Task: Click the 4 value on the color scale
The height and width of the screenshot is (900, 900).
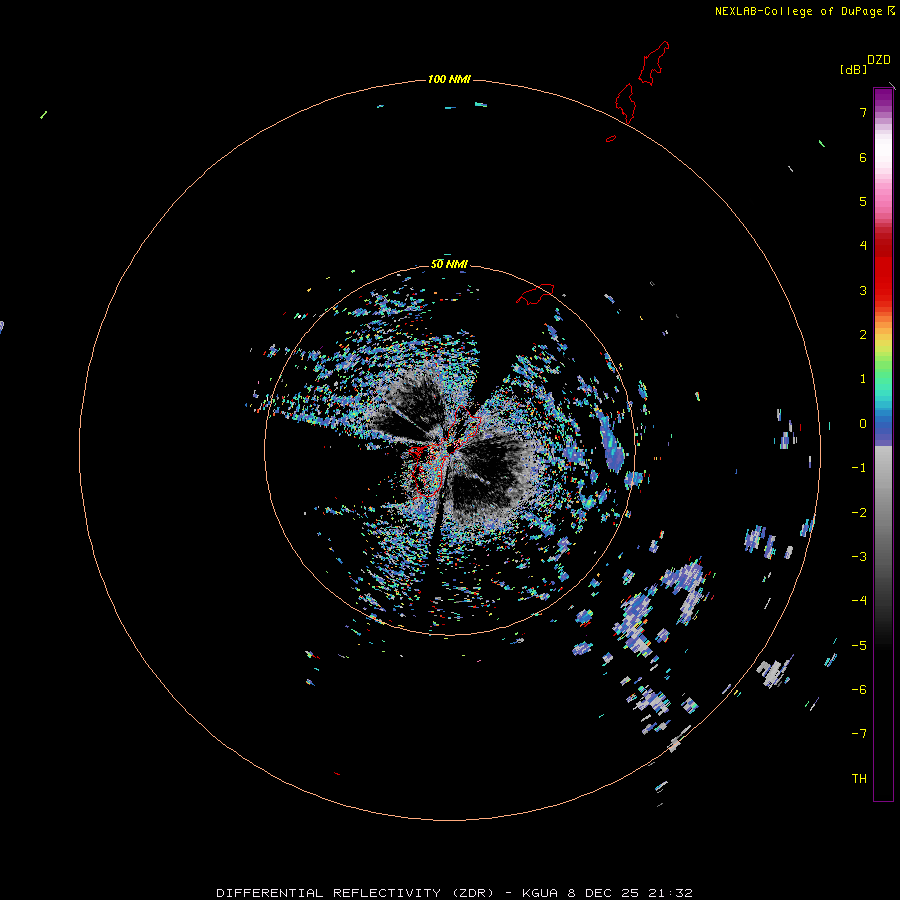Action: point(863,245)
